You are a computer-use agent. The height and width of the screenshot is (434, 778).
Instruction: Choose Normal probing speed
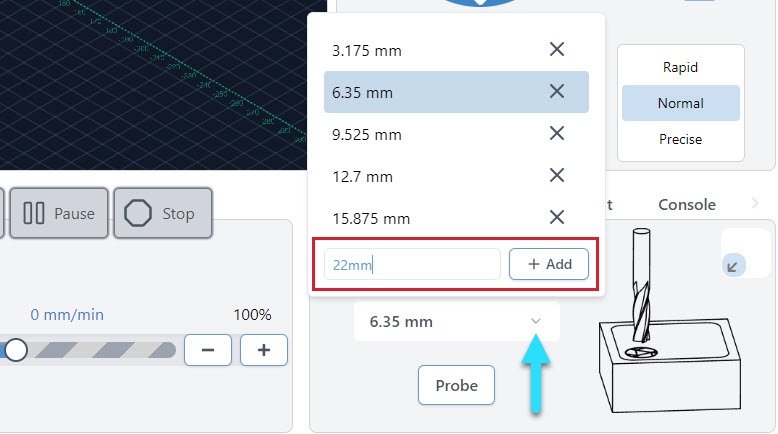(680, 103)
